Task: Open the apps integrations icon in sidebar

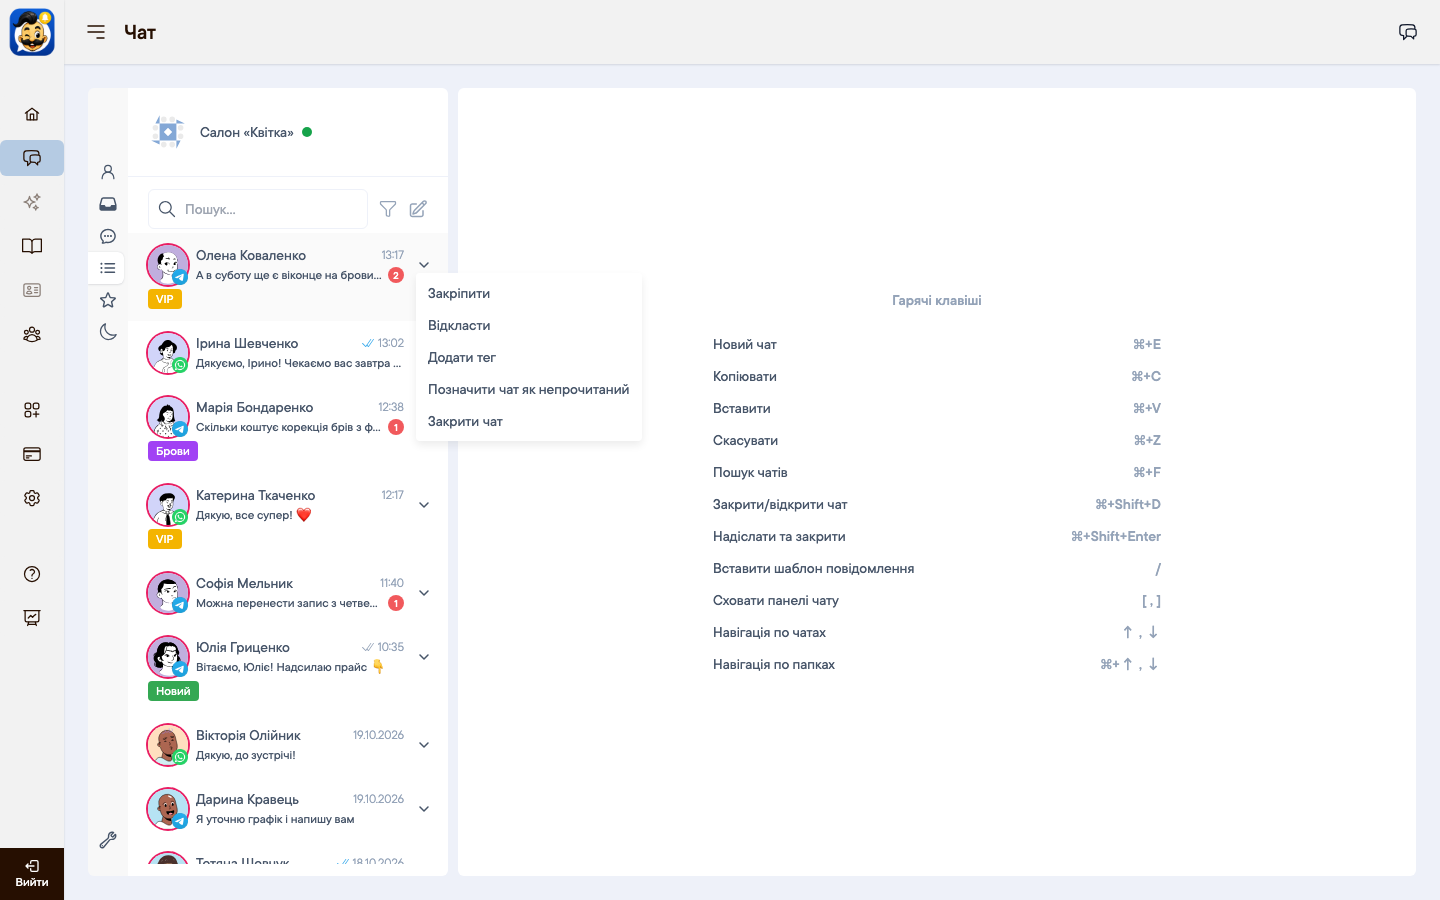Action: (32, 410)
